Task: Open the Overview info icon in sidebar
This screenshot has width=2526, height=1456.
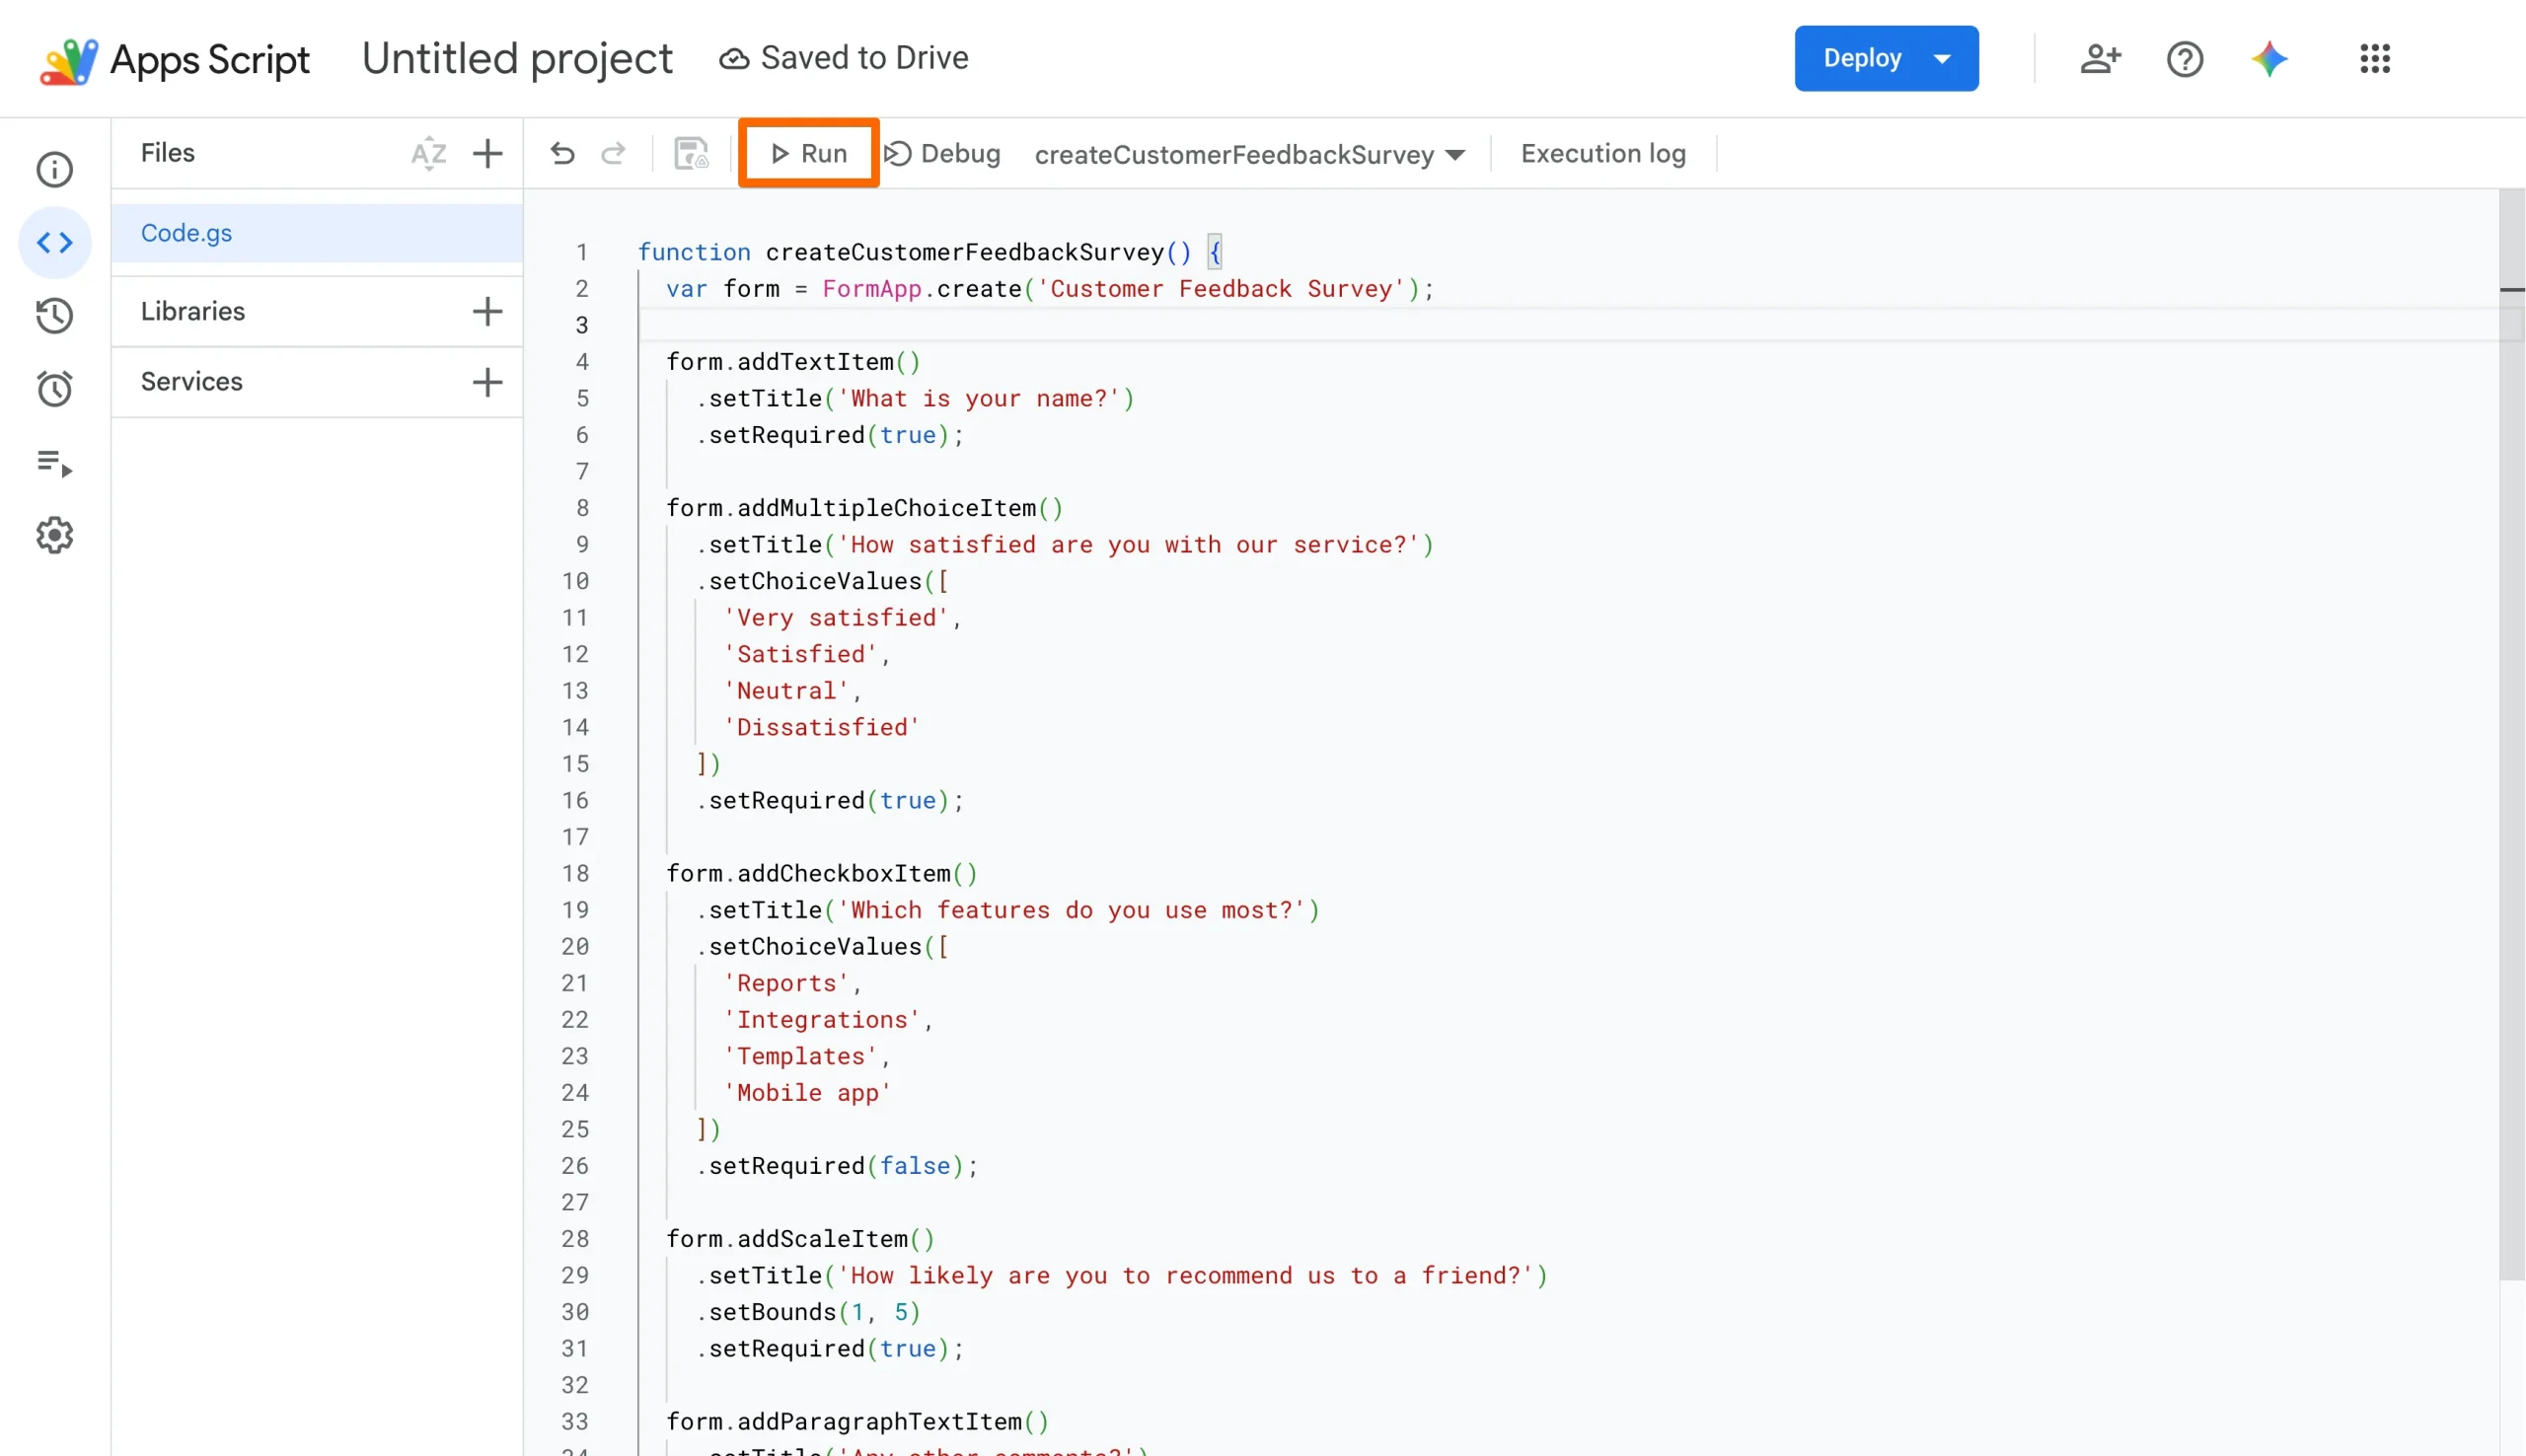Action: click(x=54, y=169)
